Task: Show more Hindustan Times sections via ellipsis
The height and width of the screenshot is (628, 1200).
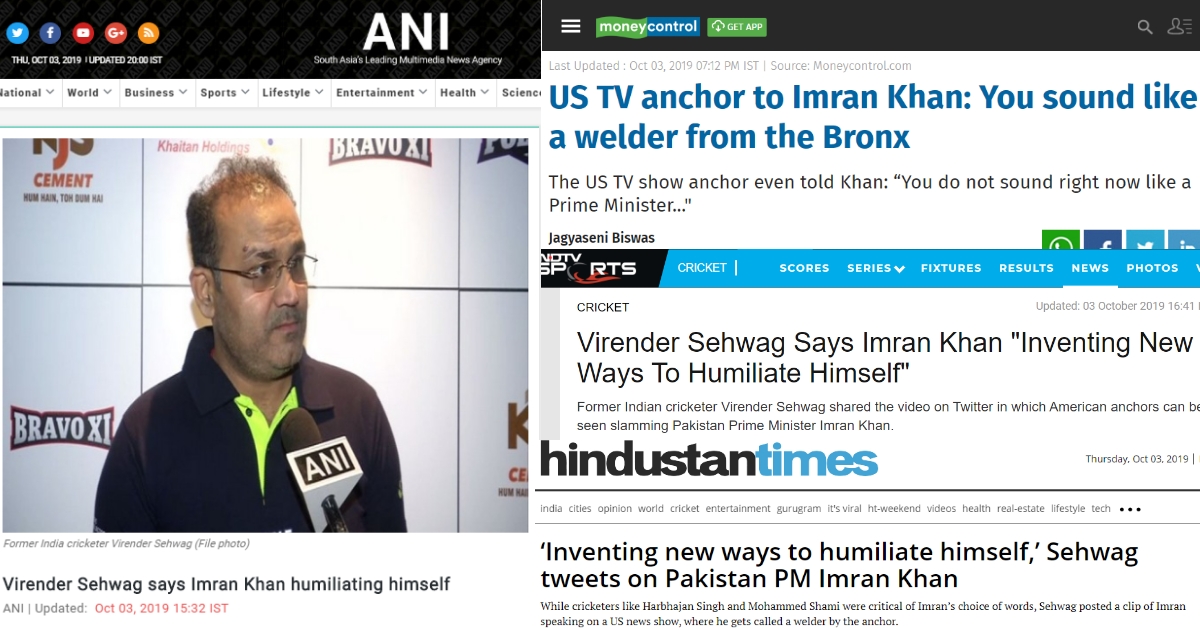Action: (1130, 509)
